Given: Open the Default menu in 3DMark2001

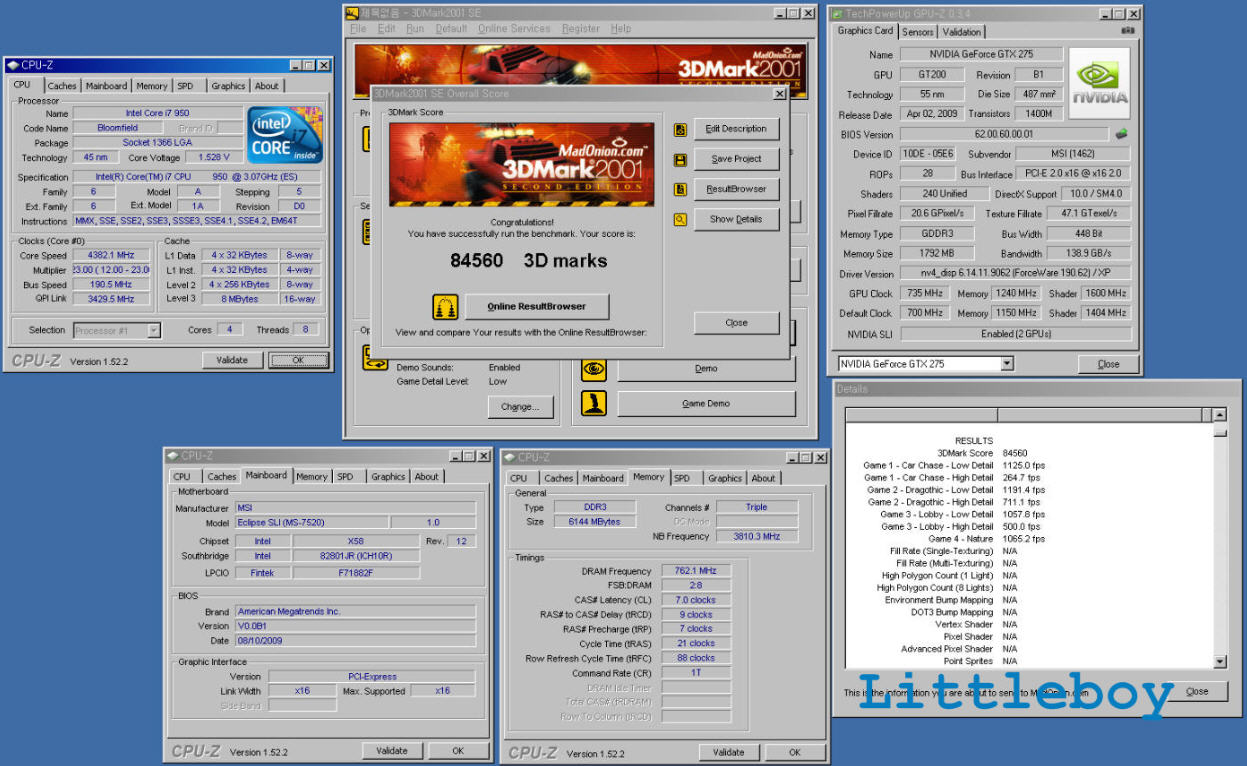Looking at the screenshot, I should pos(451,29).
